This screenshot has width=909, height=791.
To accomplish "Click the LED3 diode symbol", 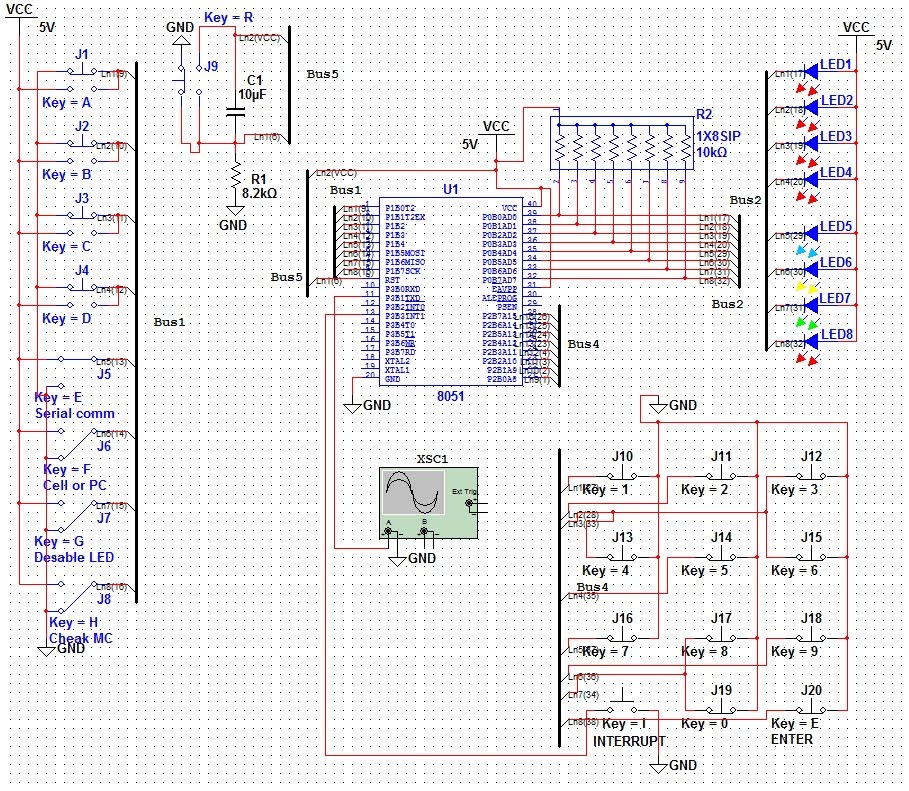I will pos(813,143).
